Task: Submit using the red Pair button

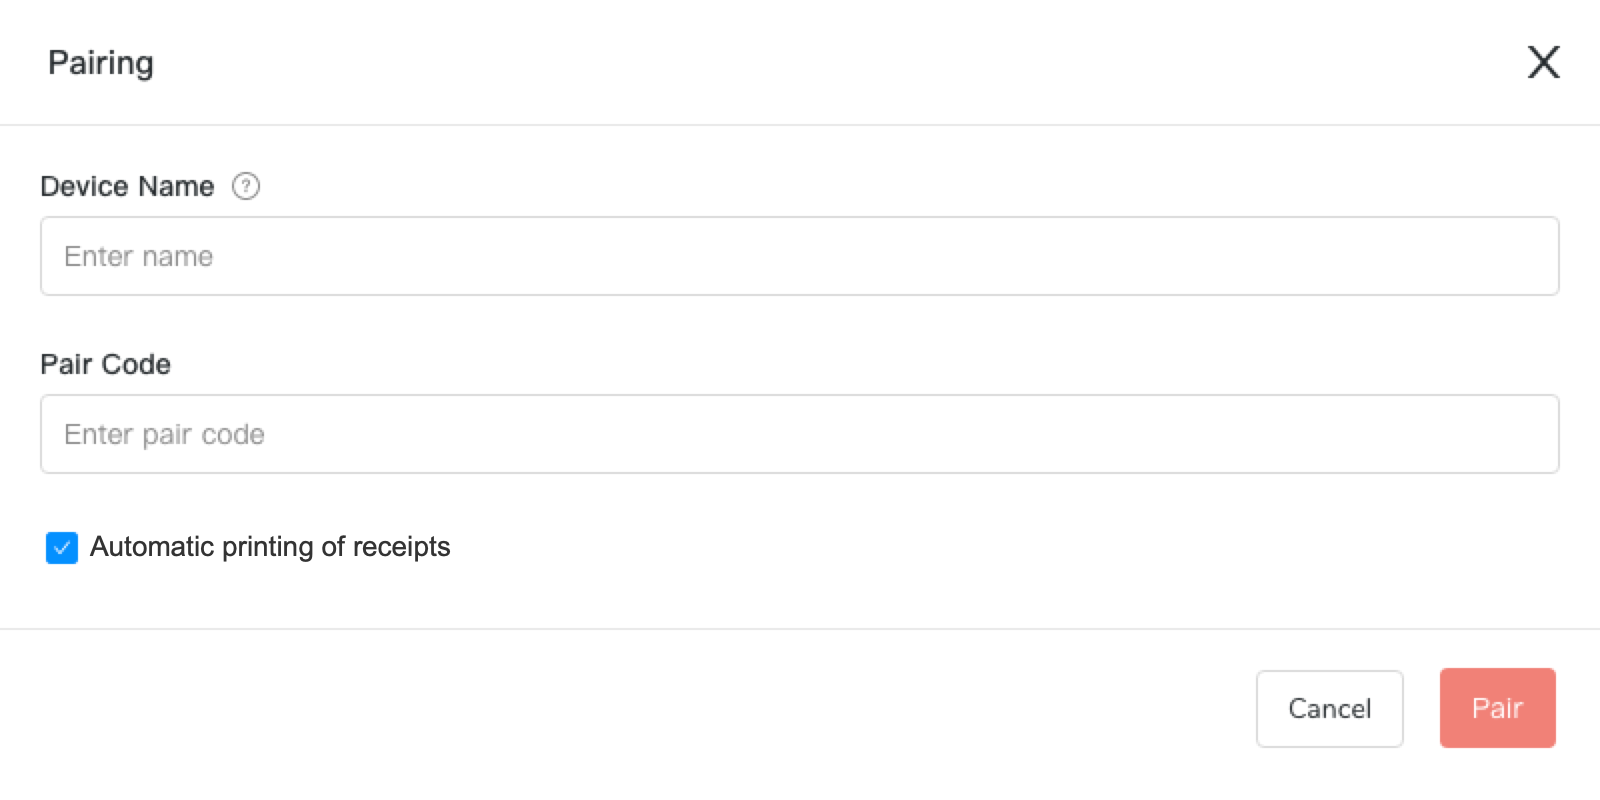Action: [1497, 708]
